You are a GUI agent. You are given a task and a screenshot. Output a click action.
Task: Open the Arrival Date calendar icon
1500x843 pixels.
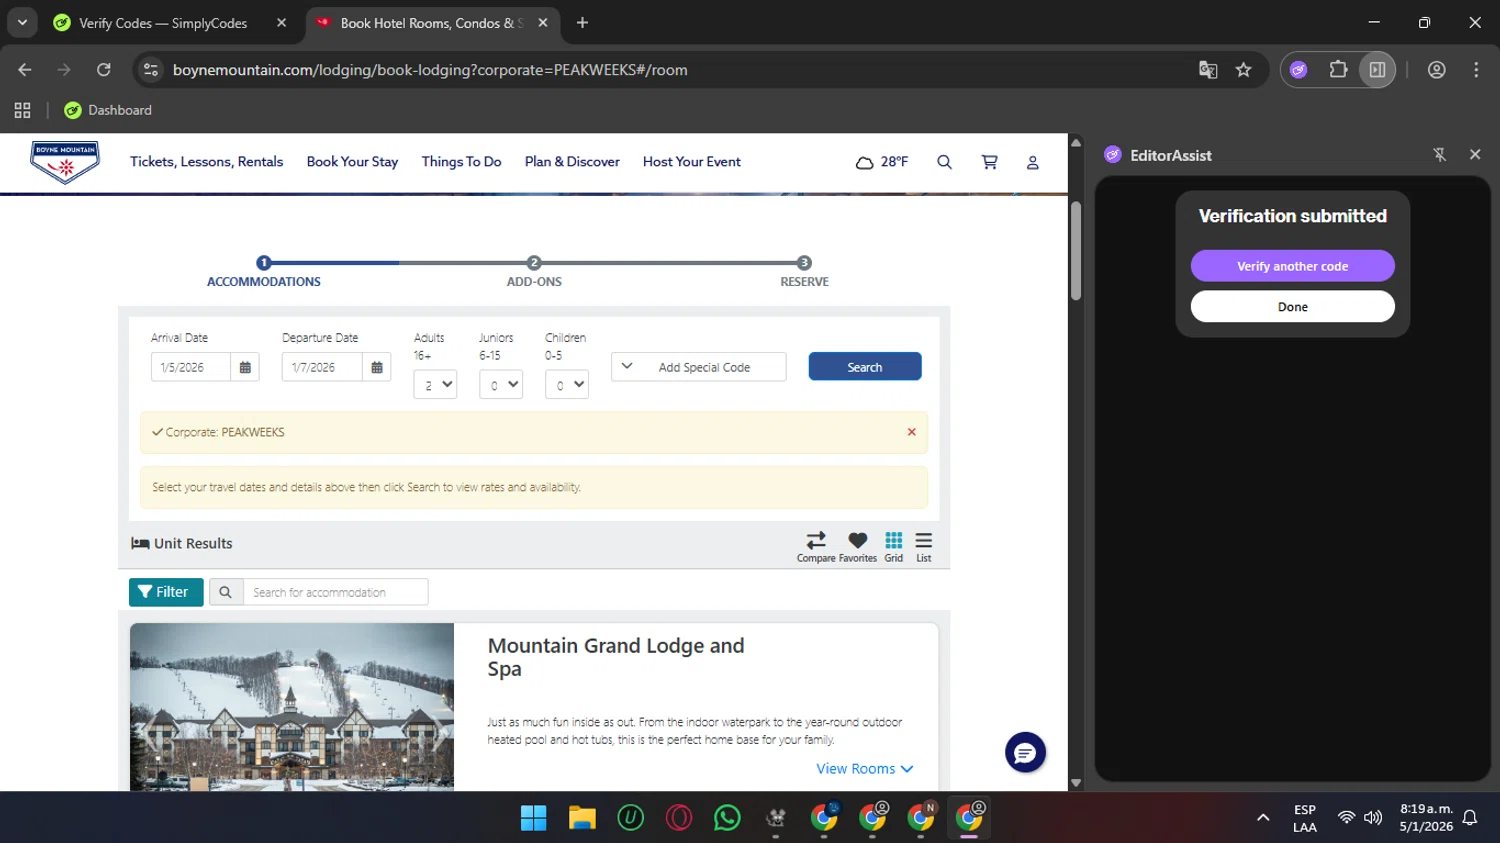point(245,367)
